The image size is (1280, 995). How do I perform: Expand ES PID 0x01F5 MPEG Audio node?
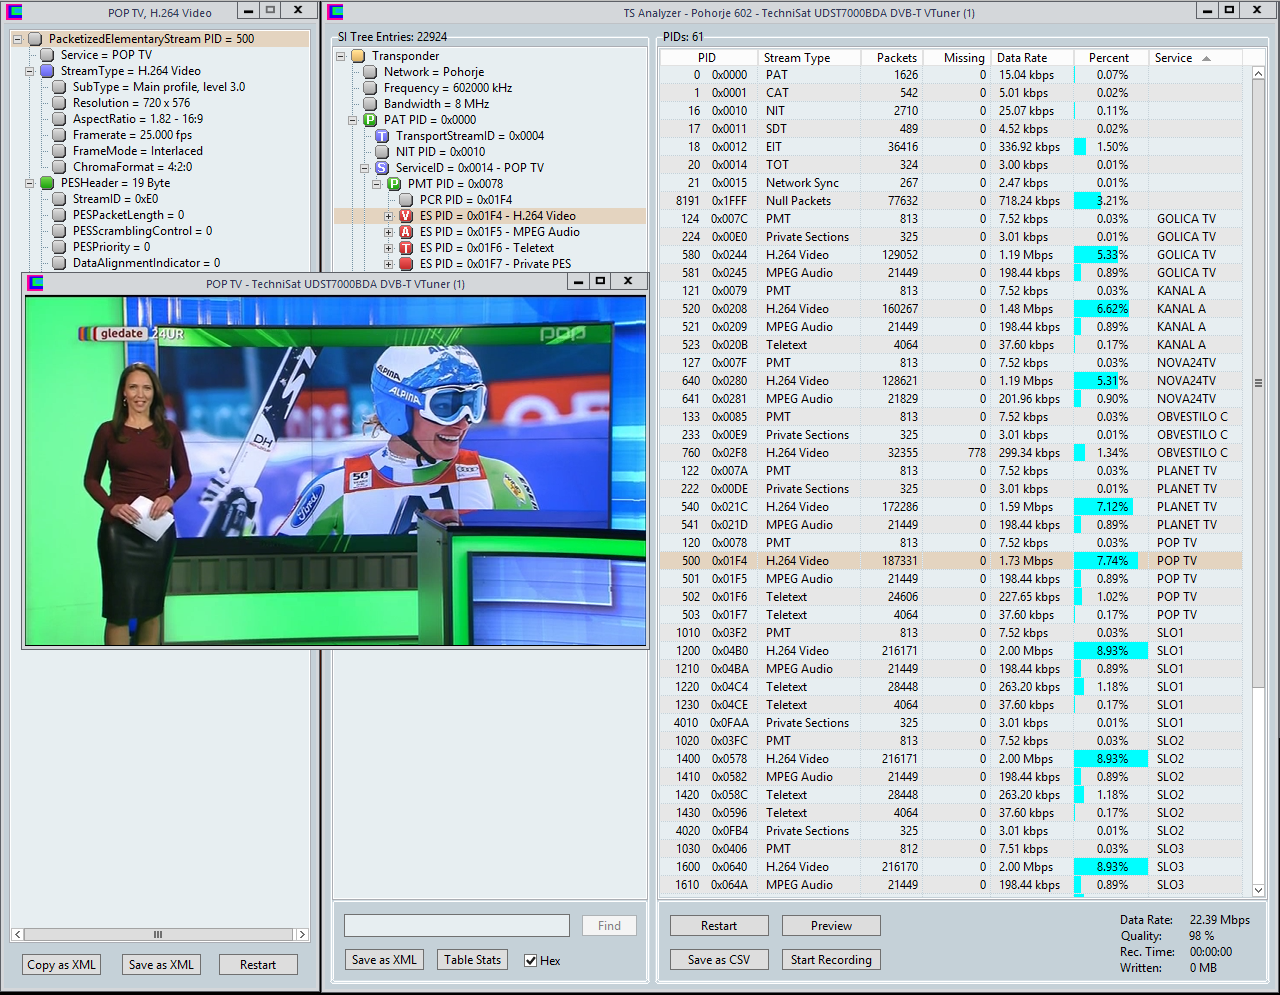click(389, 232)
